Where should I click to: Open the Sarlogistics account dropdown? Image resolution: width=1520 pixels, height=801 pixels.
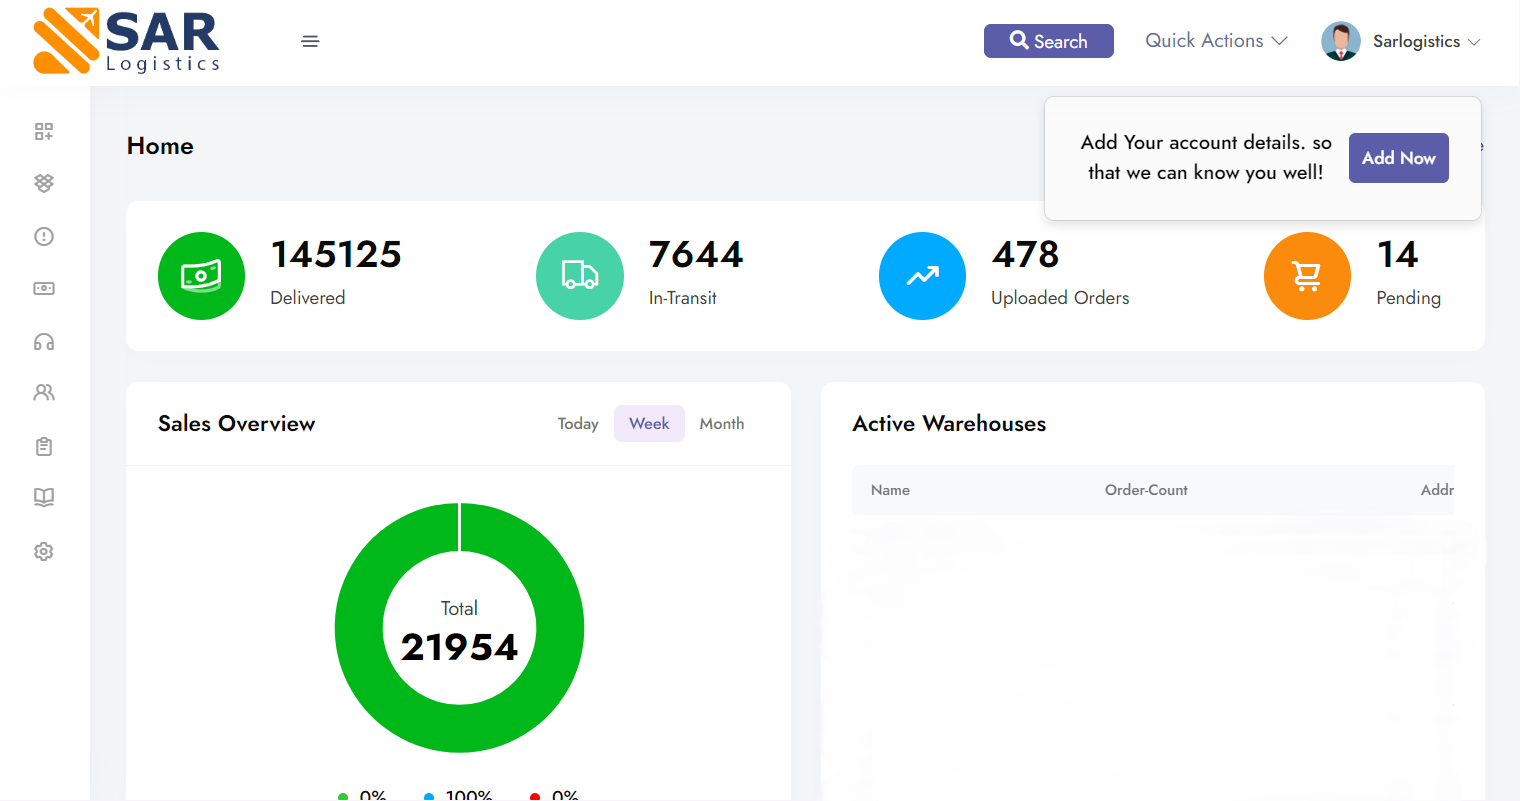click(x=1425, y=41)
